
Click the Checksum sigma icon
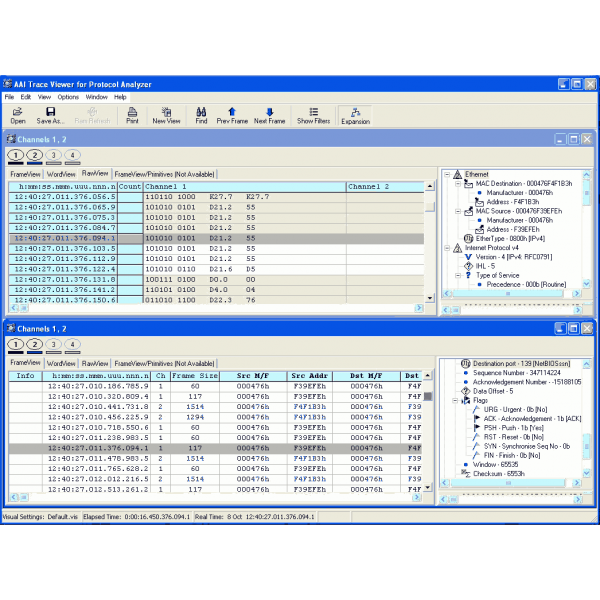click(466, 474)
